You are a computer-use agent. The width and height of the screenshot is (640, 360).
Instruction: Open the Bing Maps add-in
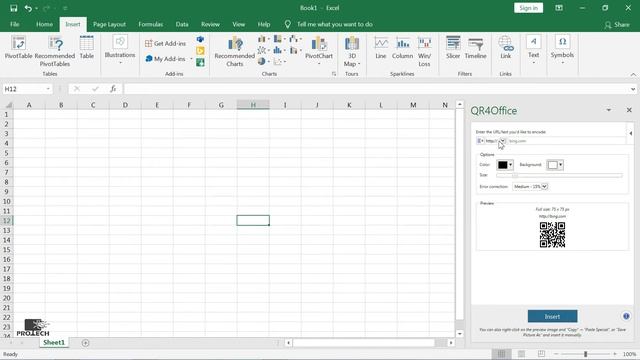pyautogui.click(x=200, y=51)
